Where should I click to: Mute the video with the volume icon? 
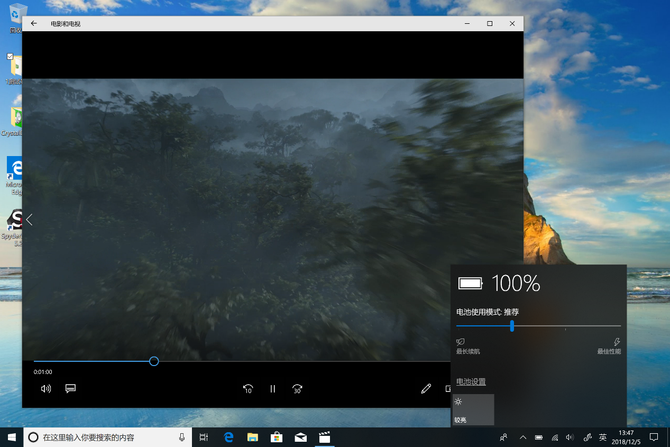coord(46,388)
